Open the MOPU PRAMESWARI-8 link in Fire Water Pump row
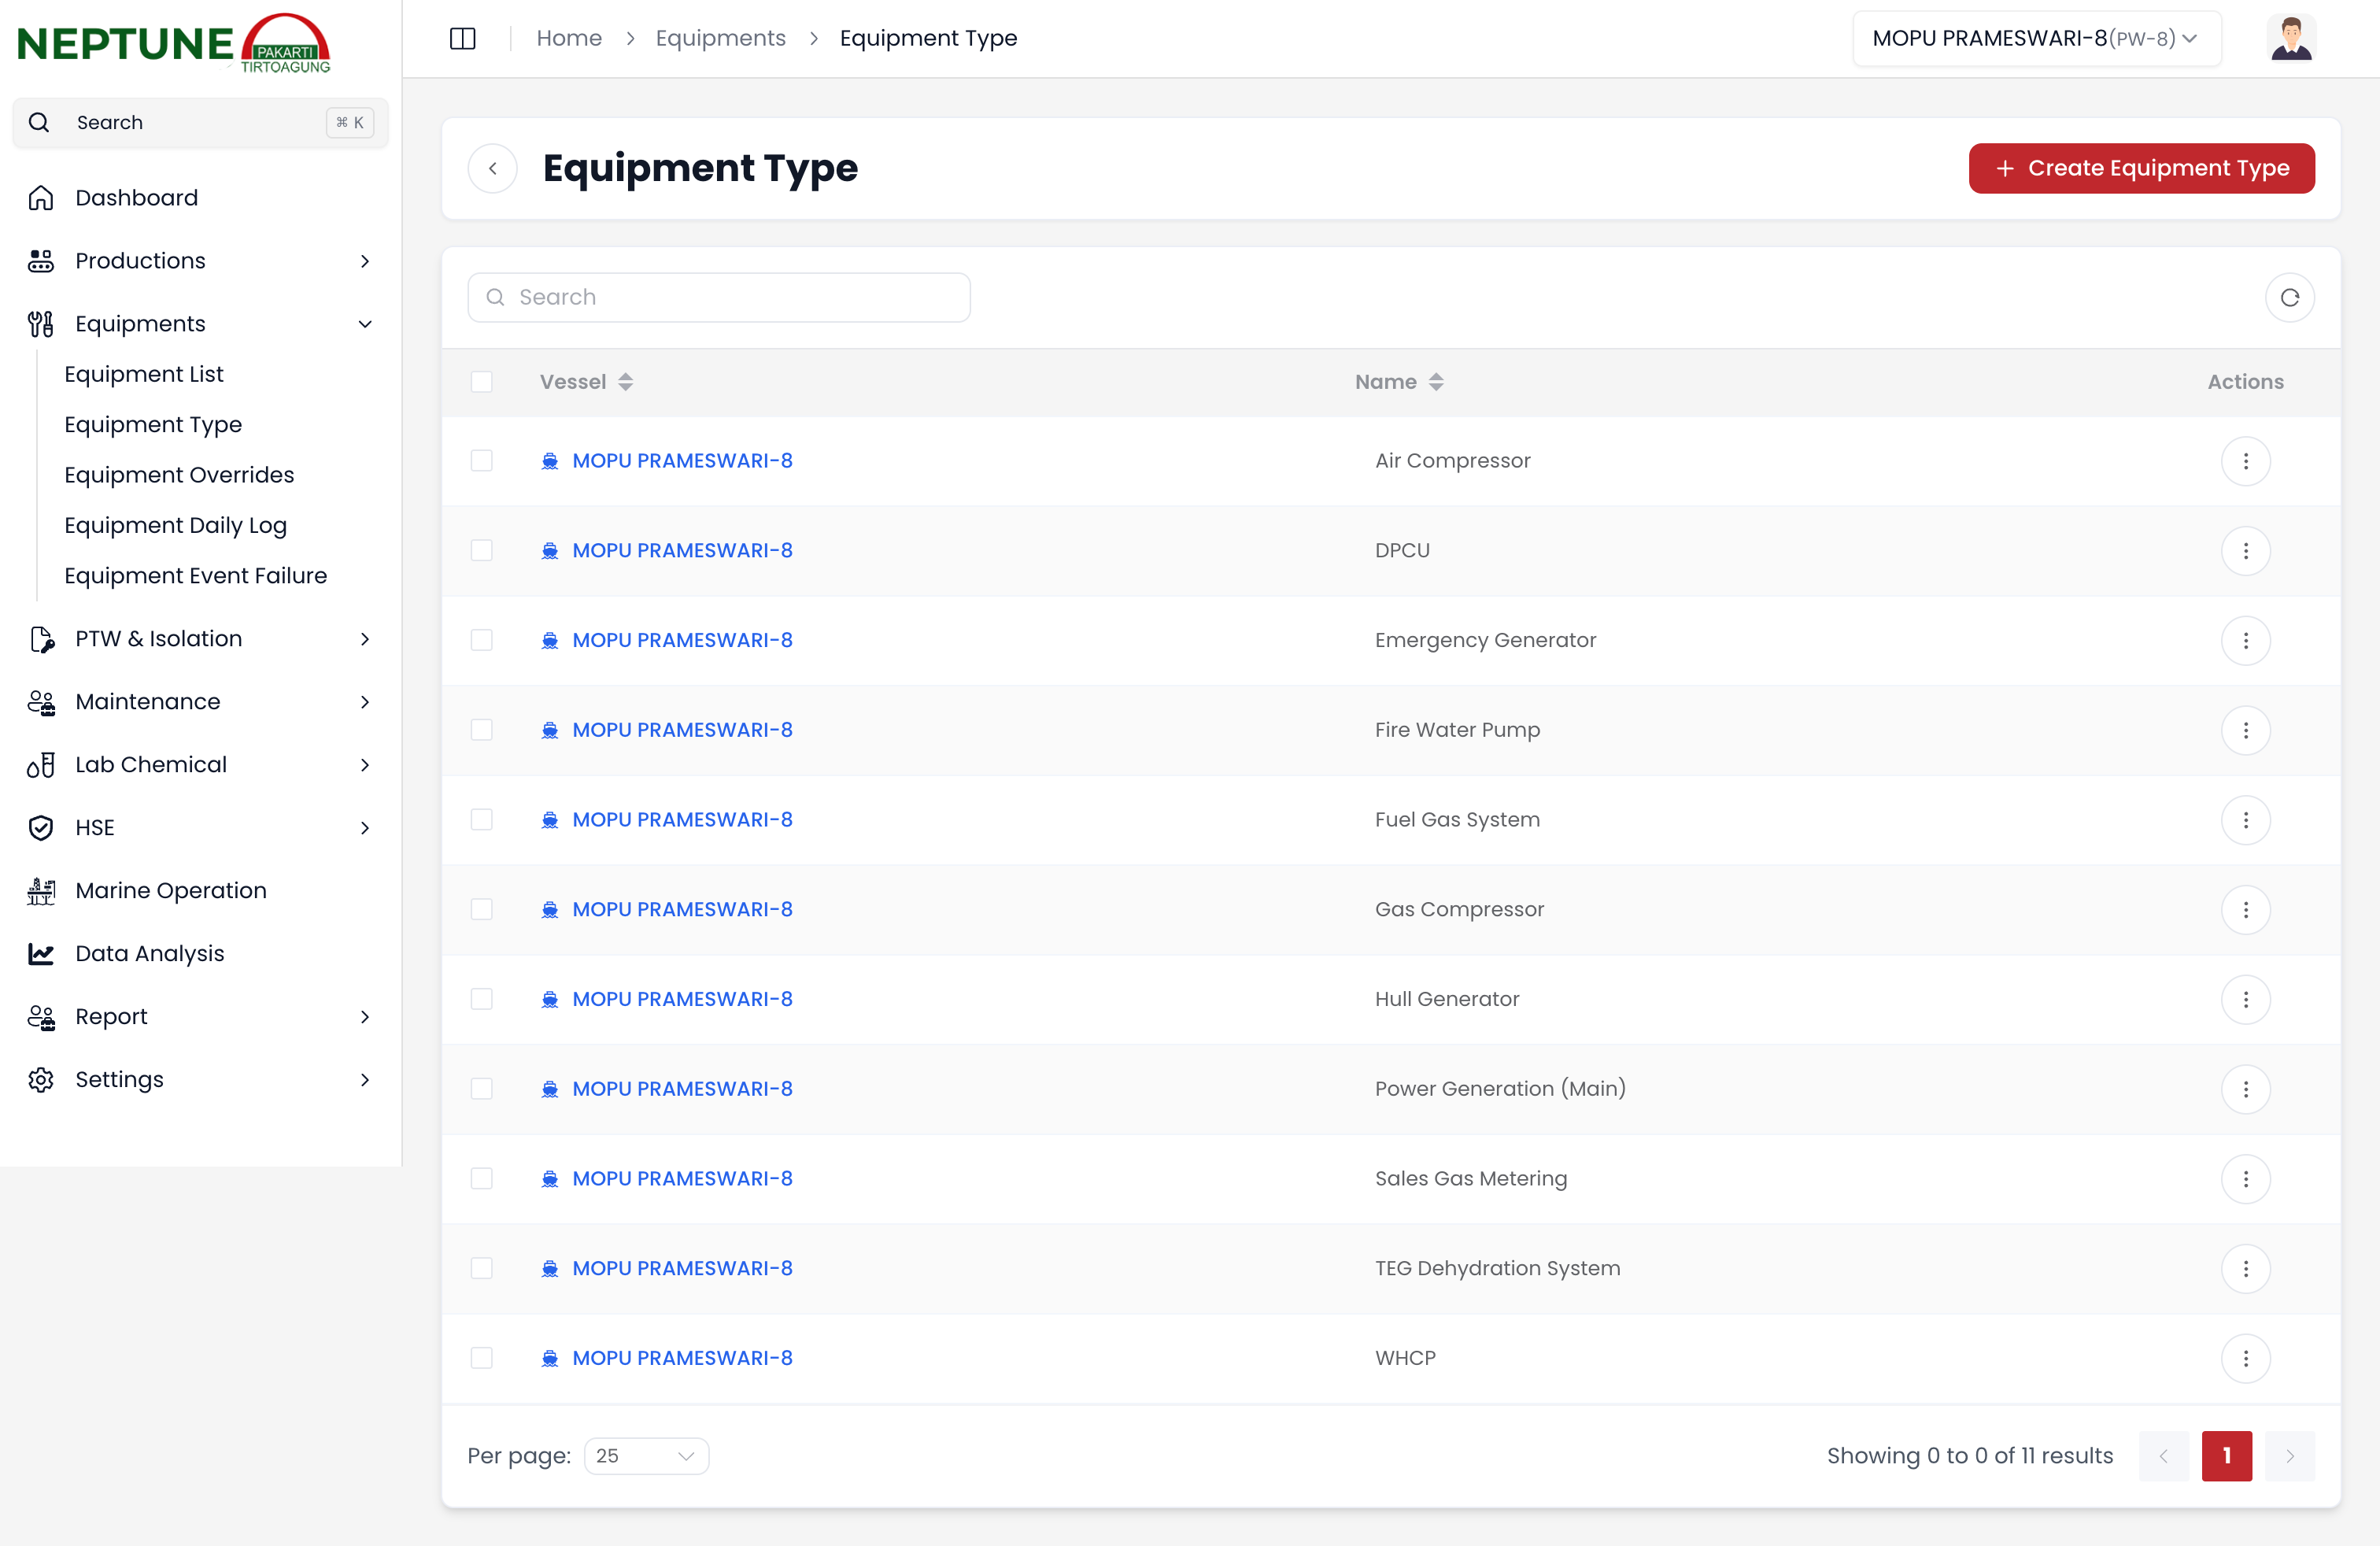2380x1546 pixels. click(x=682, y=730)
